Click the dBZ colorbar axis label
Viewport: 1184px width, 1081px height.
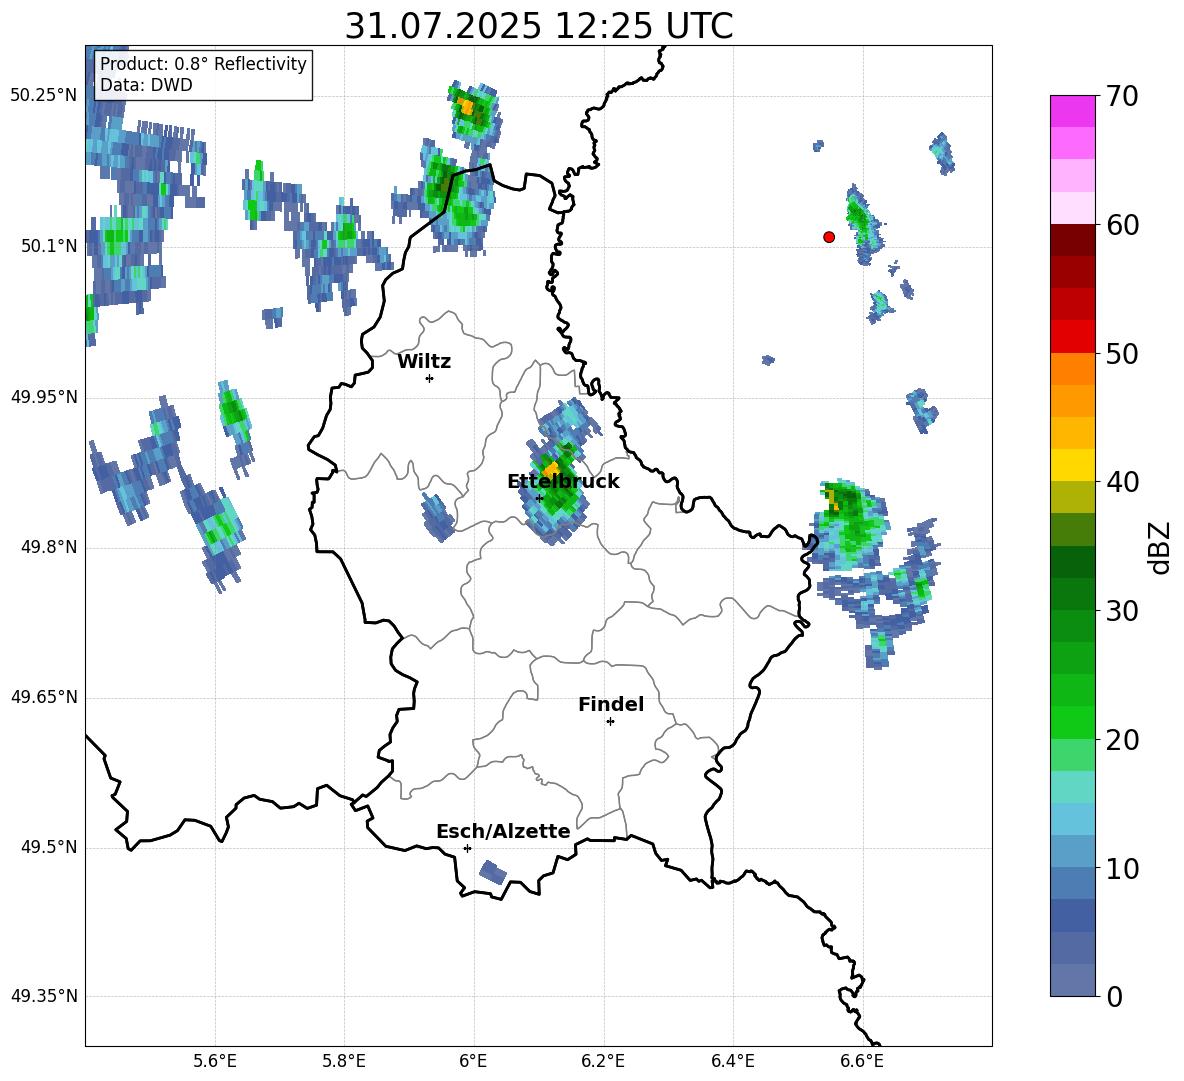tap(1159, 547)
